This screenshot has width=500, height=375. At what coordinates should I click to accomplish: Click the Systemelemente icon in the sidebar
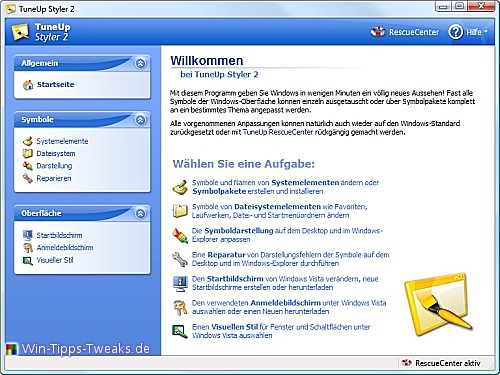(x=28, y=141)
